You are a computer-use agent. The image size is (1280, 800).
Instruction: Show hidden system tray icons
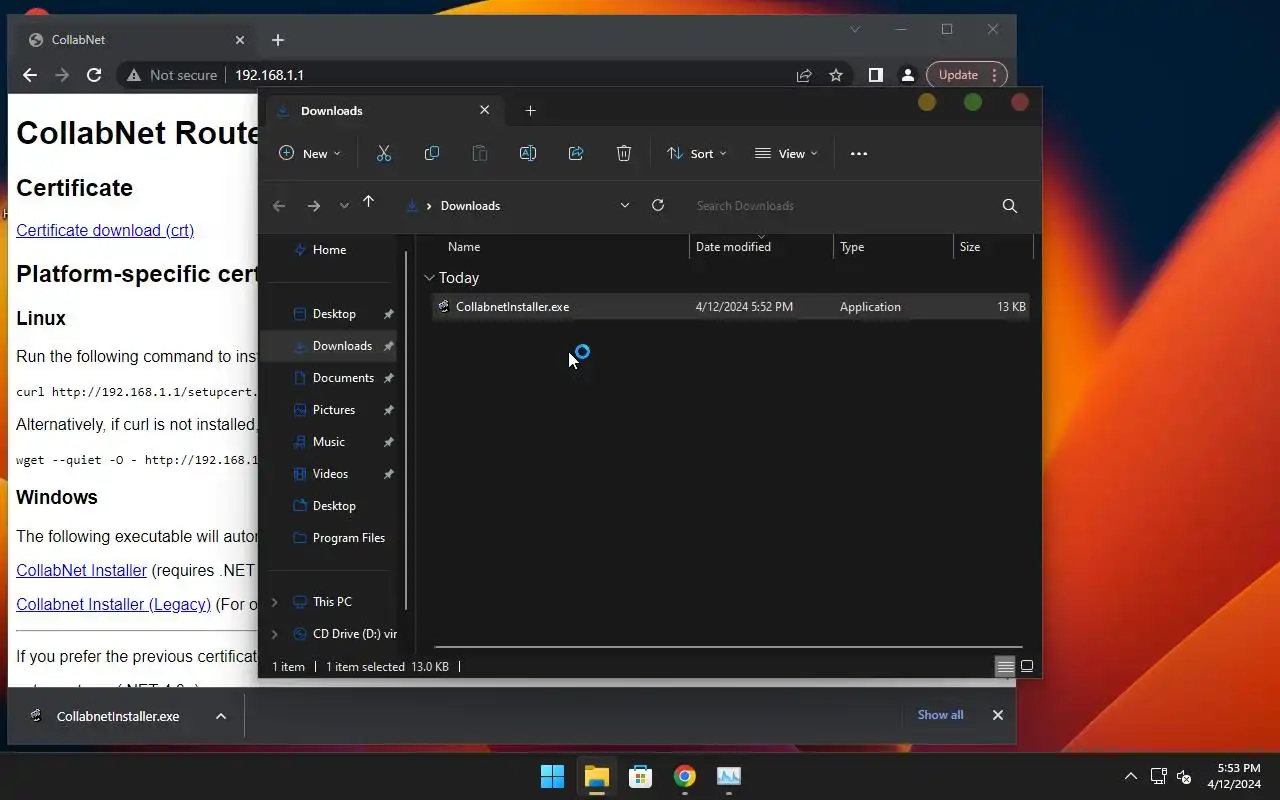1131,776
